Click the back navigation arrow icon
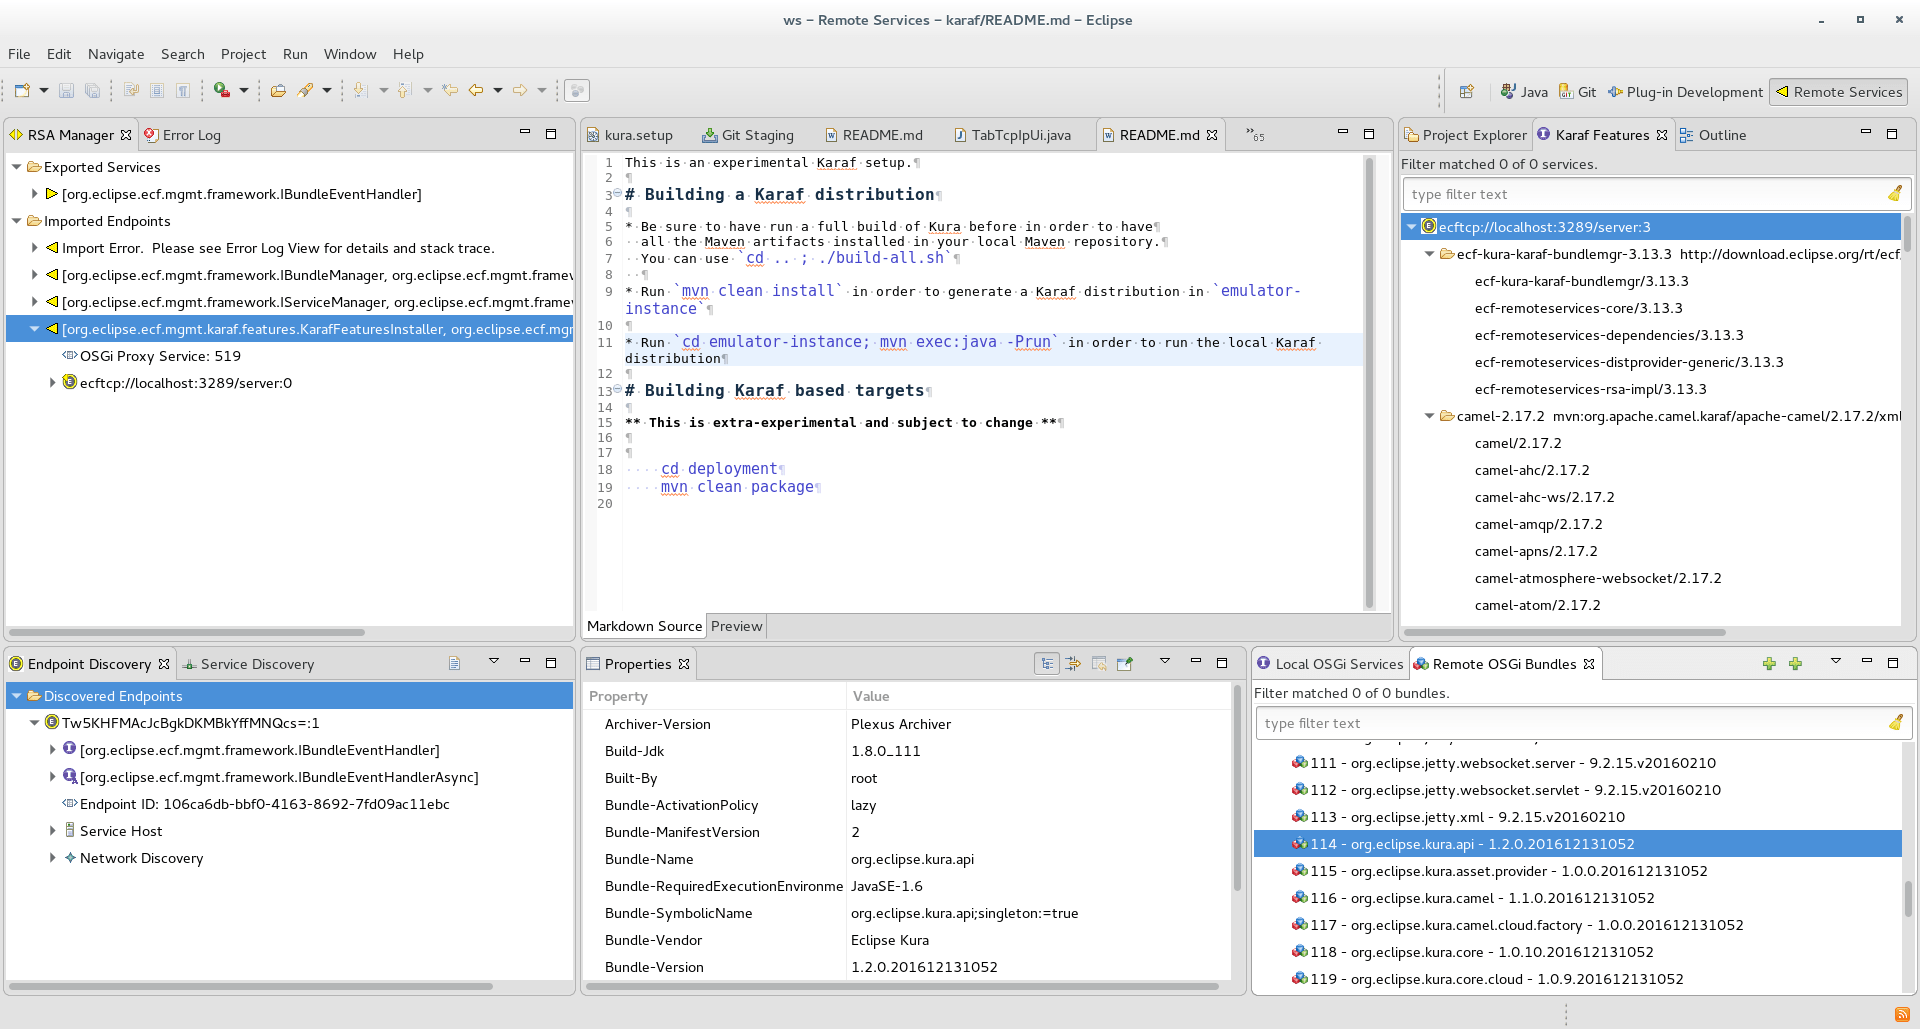Screen dimensions: 1920x1029 [x=476, y=91]
